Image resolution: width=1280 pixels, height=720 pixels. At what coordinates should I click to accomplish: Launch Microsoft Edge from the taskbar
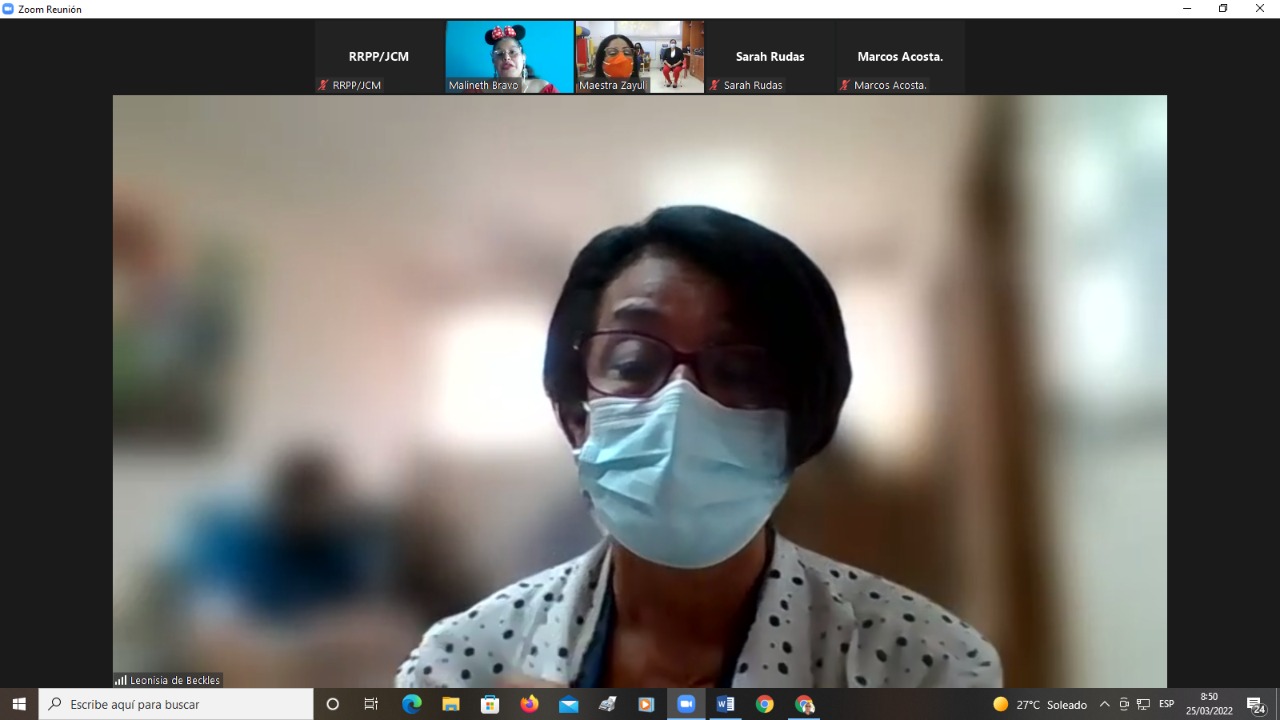(411, 704)
